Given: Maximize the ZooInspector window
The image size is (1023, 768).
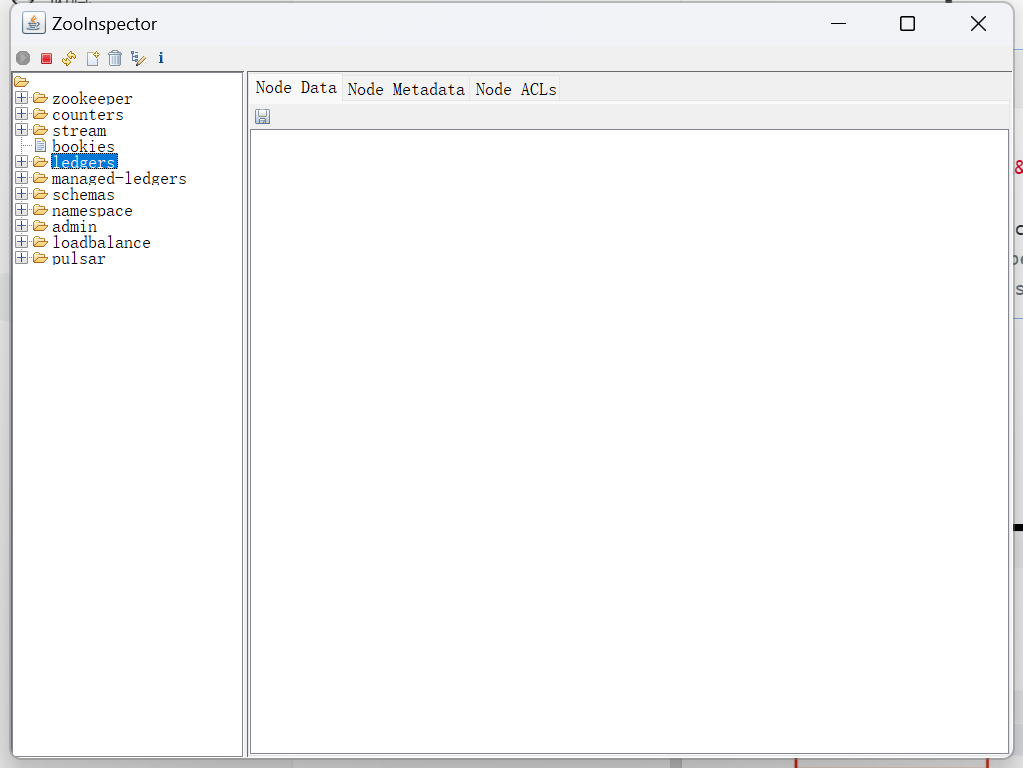Looking at the screenshot, I should click(x=907, y=23).
